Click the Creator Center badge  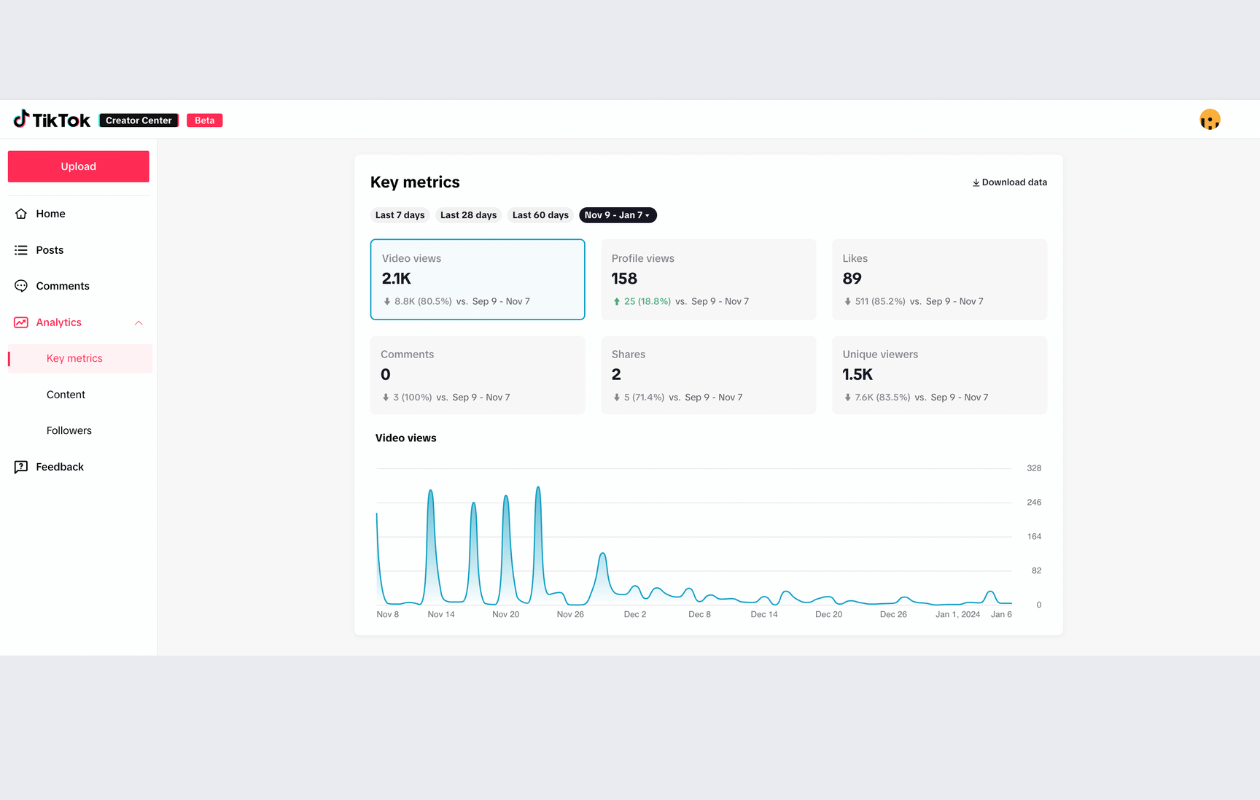point(138,119)
